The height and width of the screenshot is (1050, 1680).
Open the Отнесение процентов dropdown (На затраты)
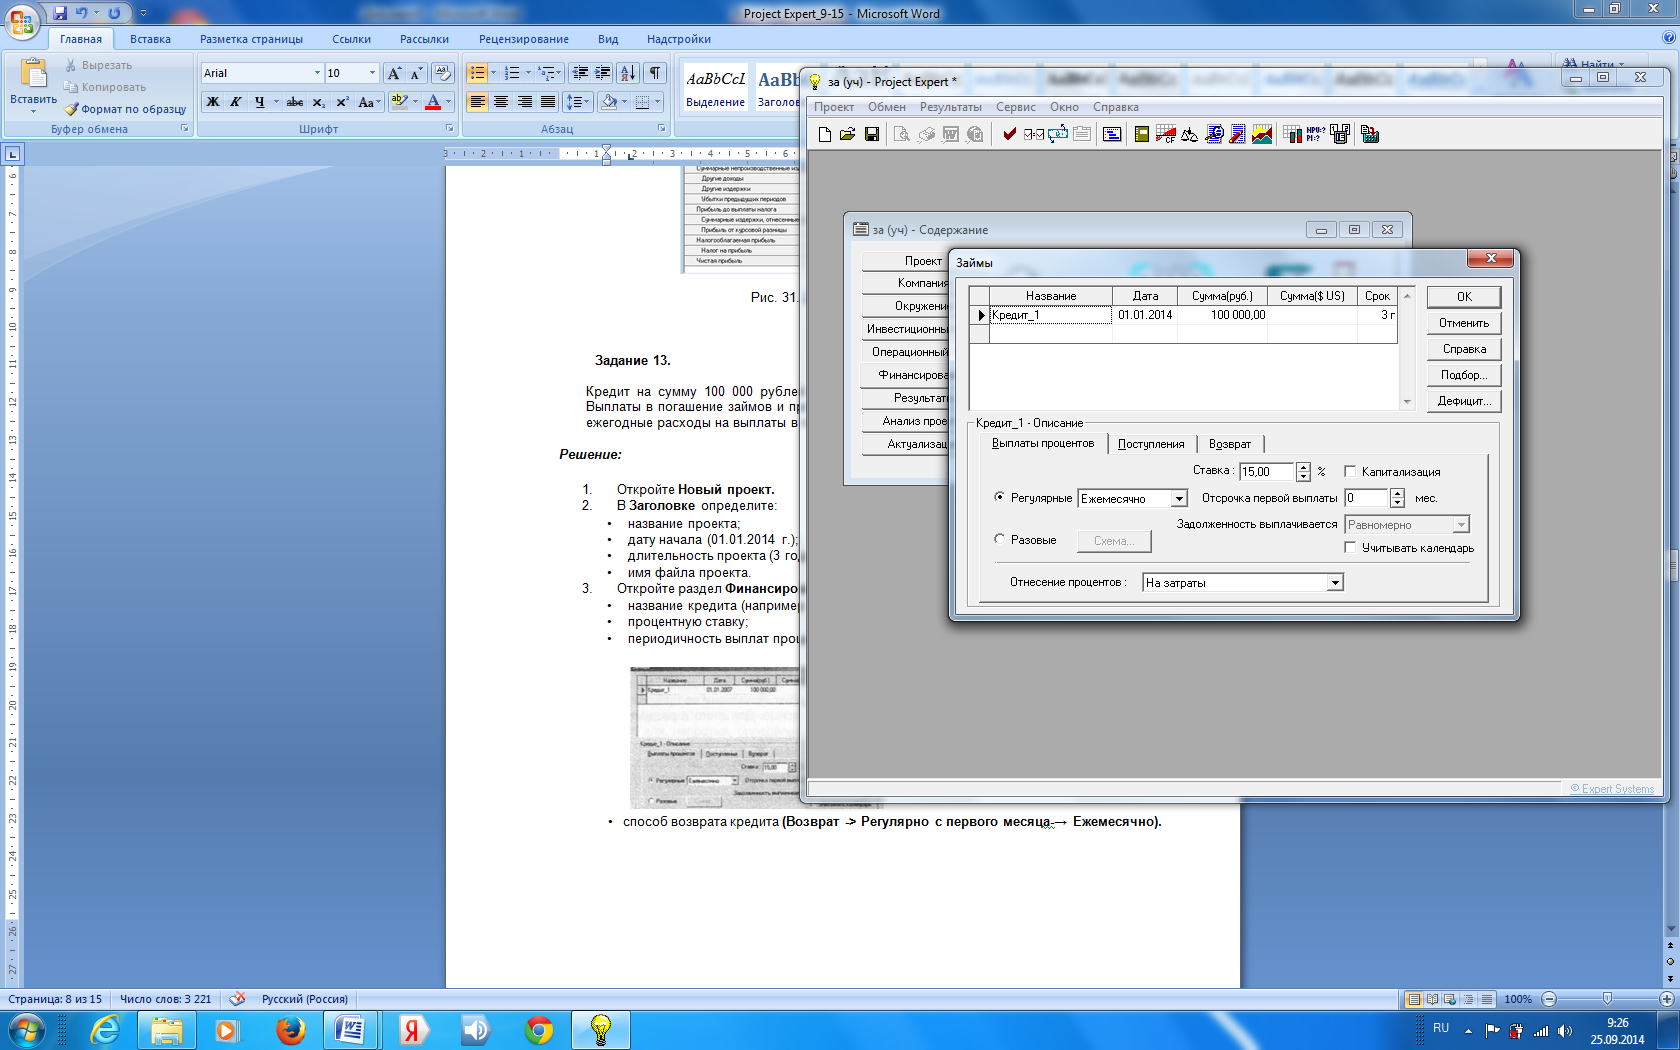[1335, 583]
